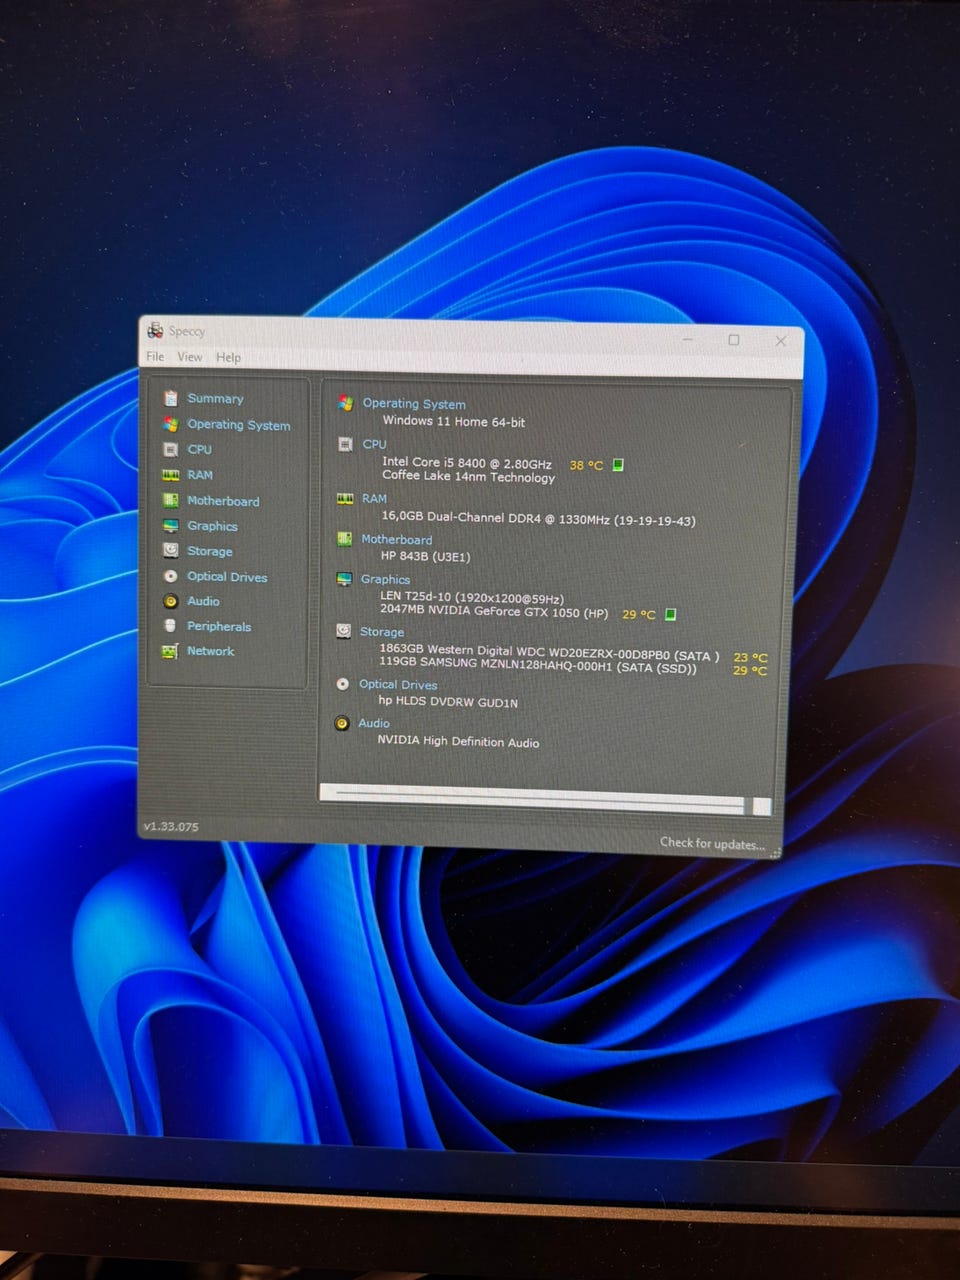Screen dimensions: 960x1280
Task: Click the Audio icon in summary pane
Action: 342,723
